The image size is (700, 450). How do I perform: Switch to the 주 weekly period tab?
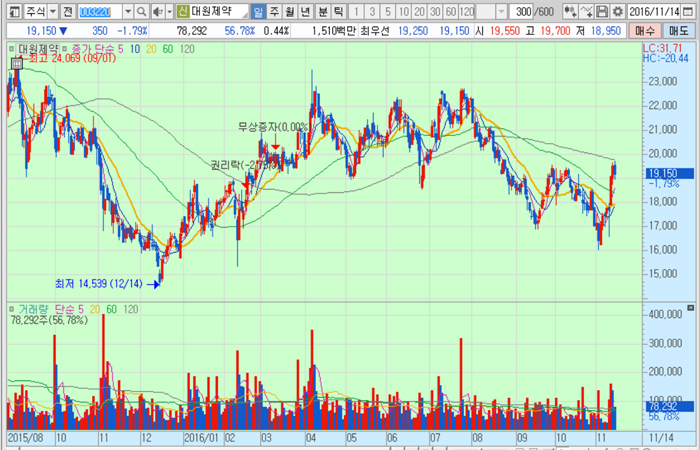(274, 11)
